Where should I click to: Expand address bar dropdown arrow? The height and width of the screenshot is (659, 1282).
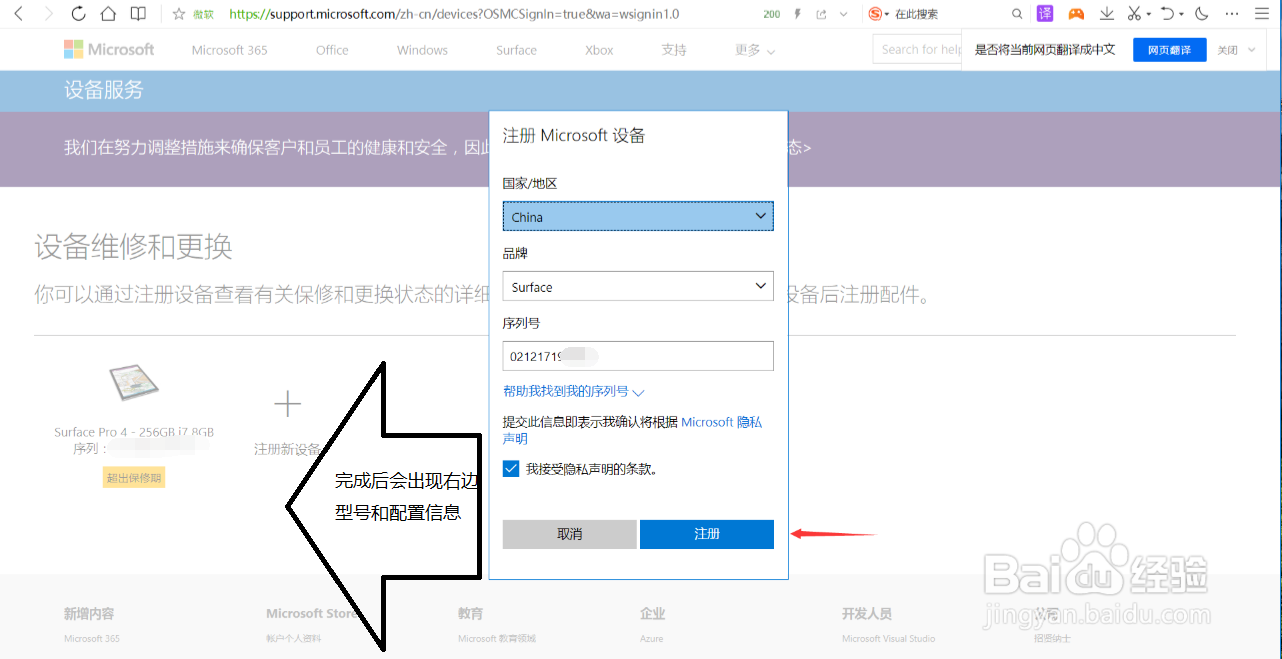click(x=845, y=14)
